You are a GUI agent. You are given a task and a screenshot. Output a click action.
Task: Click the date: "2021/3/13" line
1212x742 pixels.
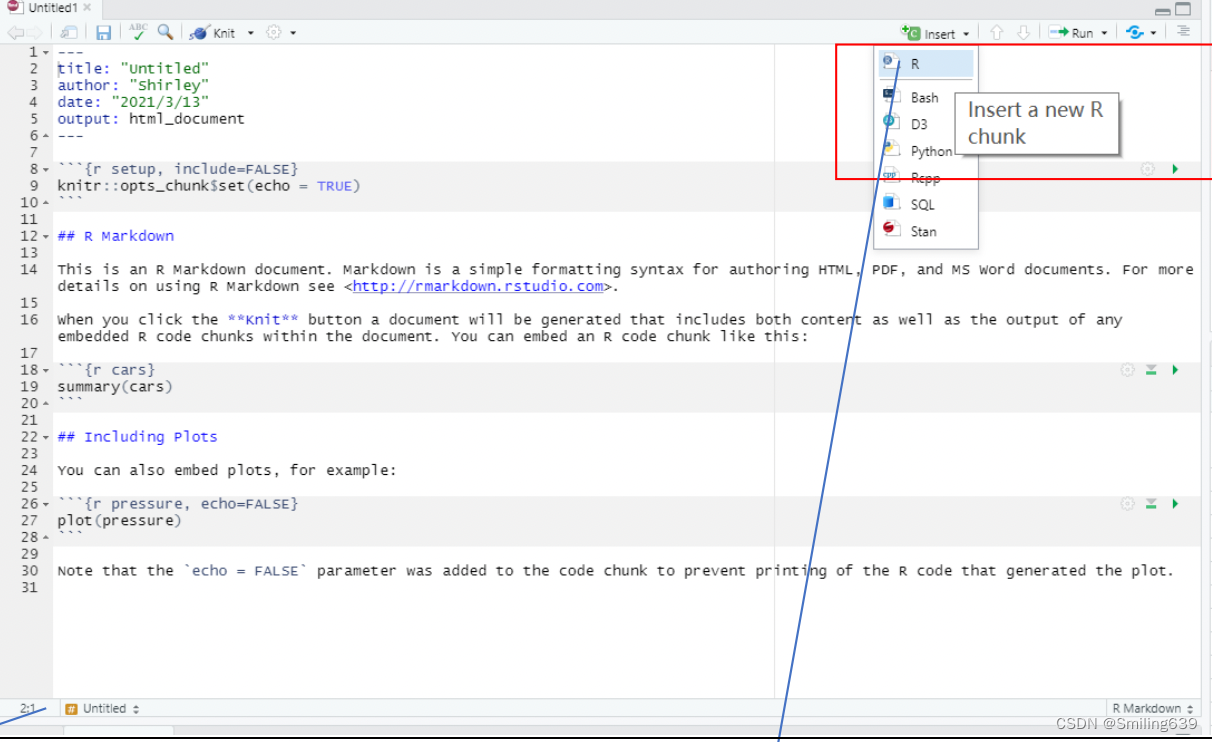point(133,102)
